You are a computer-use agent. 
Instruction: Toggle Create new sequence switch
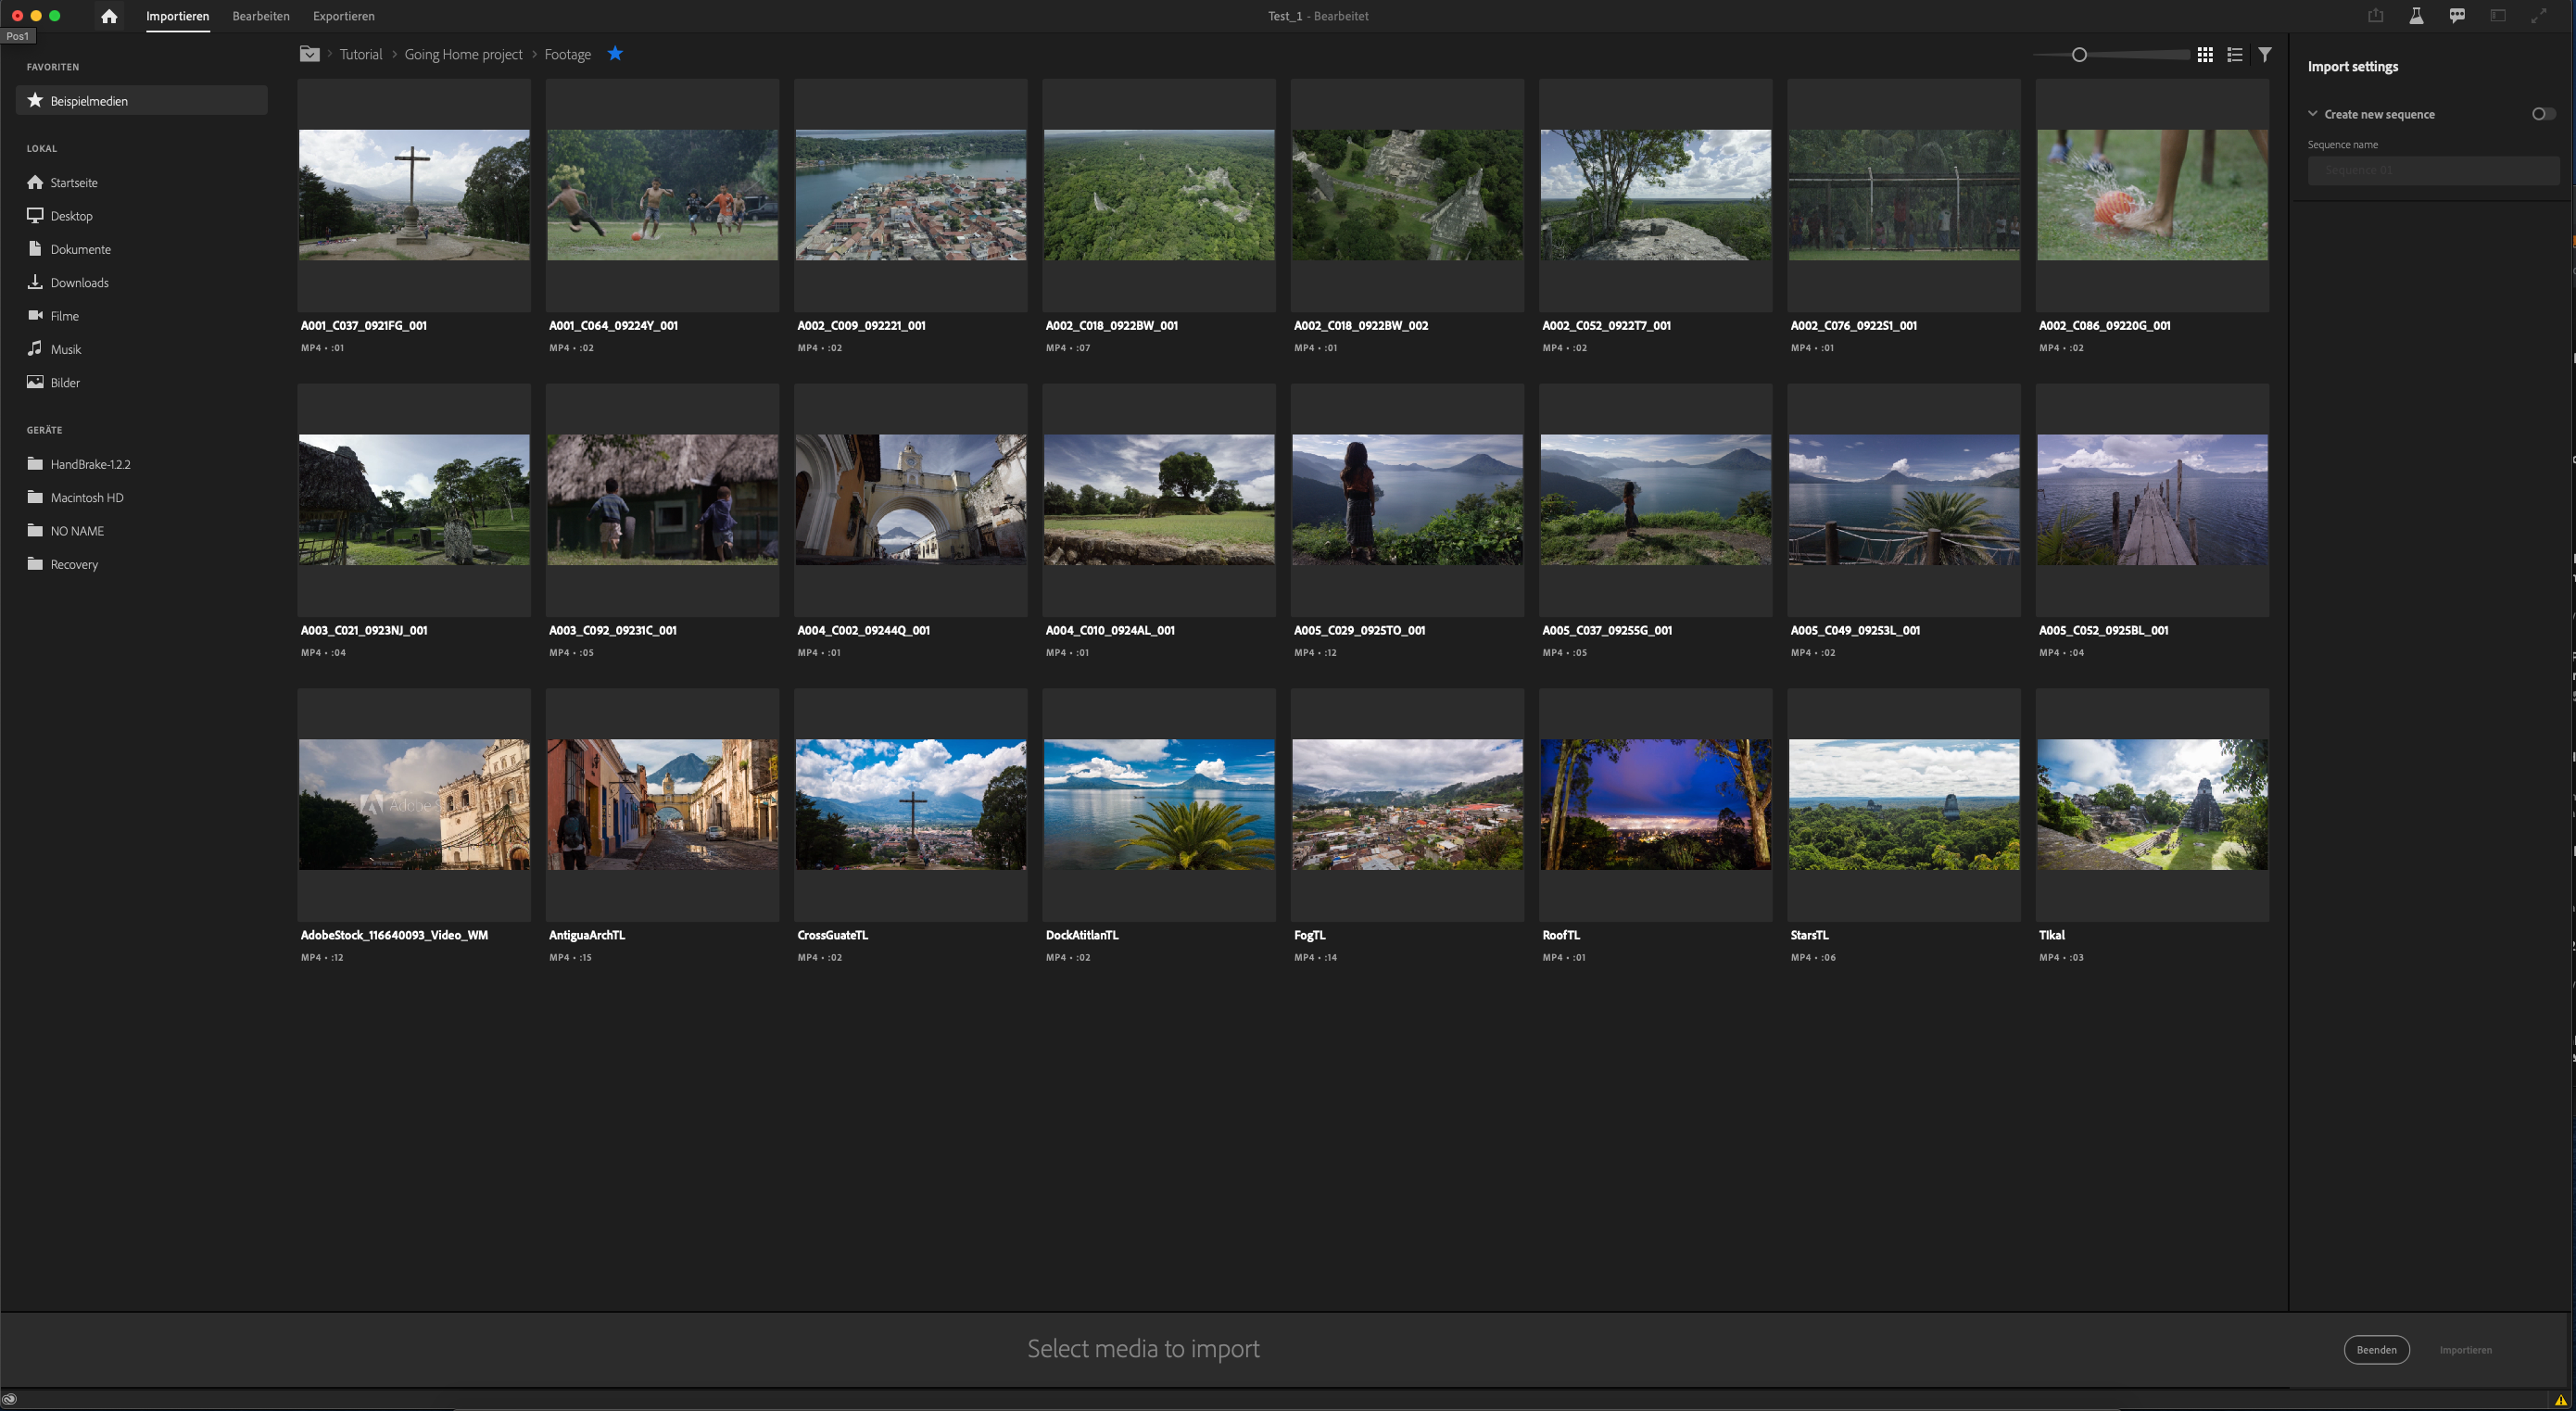(x=2542, y=114)
